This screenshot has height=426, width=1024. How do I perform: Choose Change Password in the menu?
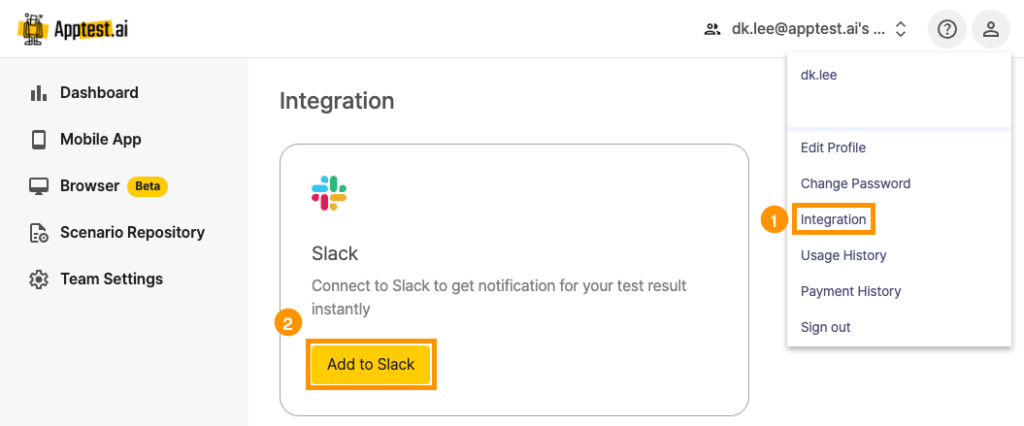click(855, 184)
